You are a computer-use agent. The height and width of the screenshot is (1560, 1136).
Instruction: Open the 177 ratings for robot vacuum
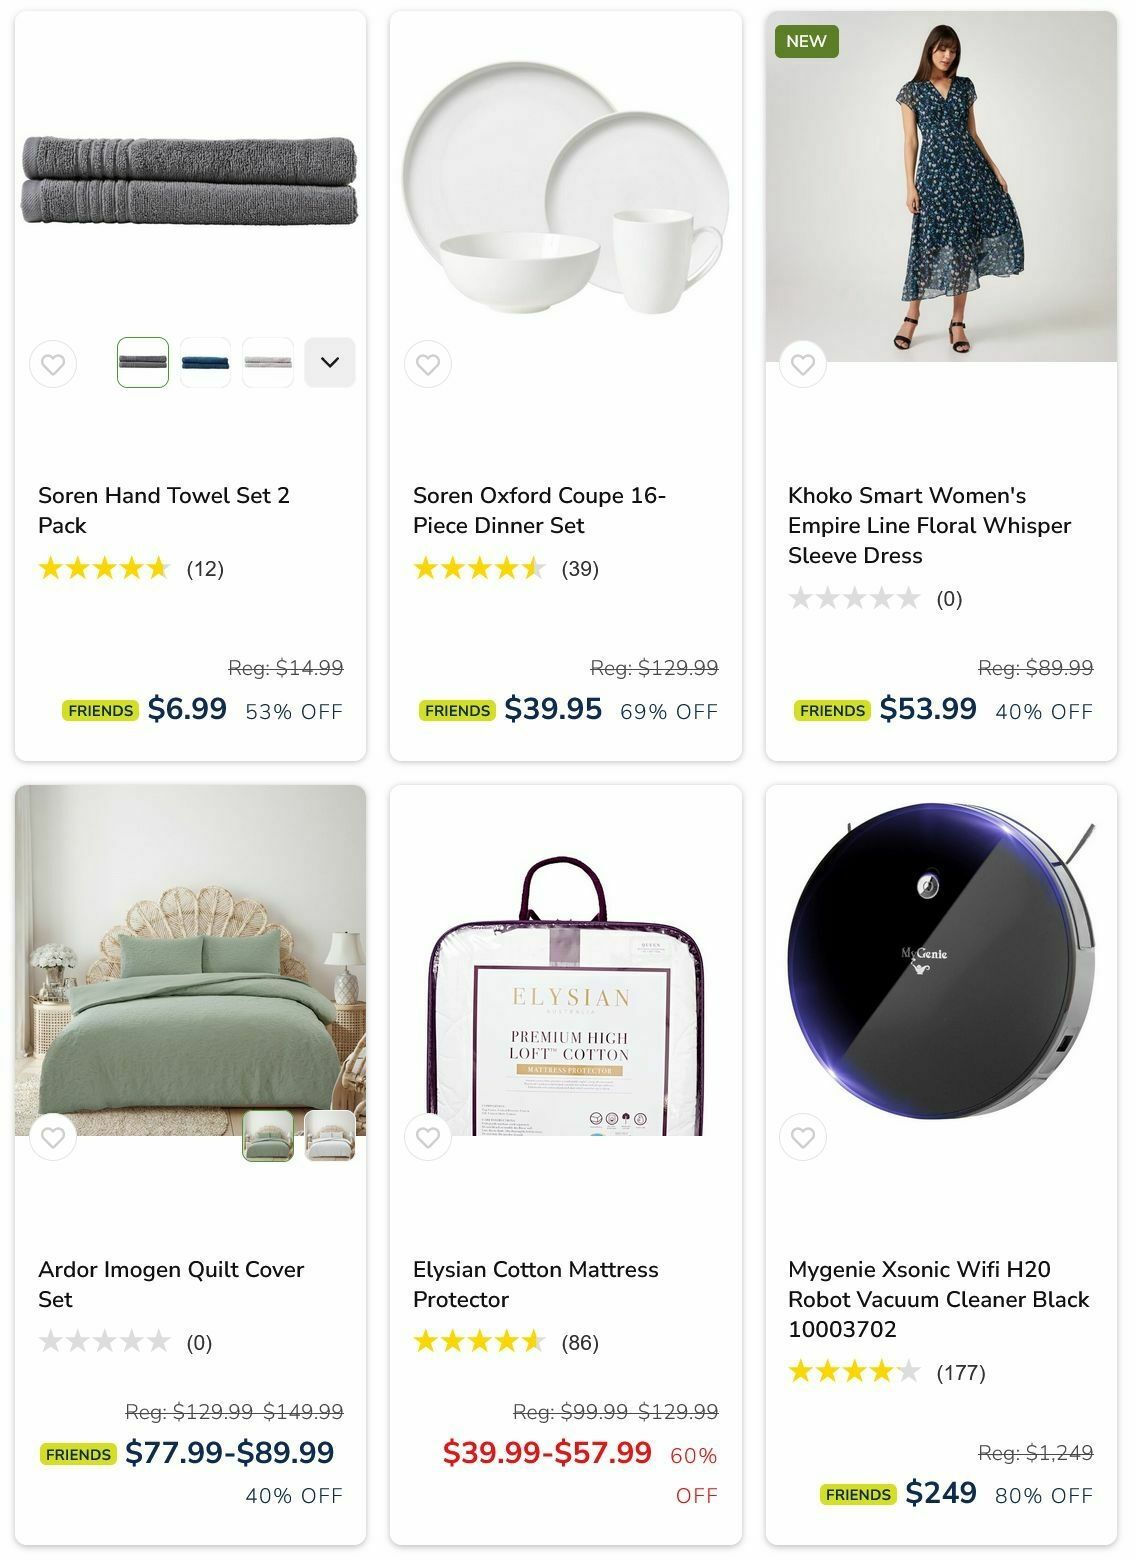coord(960,1373)
